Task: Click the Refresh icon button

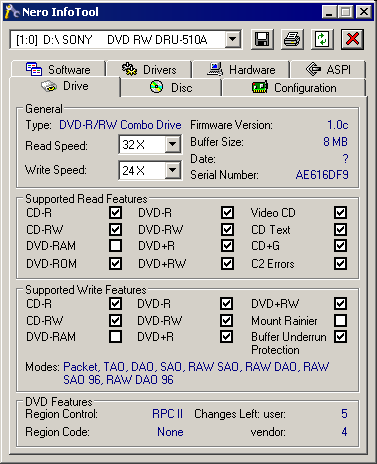Action: (322, 40)
